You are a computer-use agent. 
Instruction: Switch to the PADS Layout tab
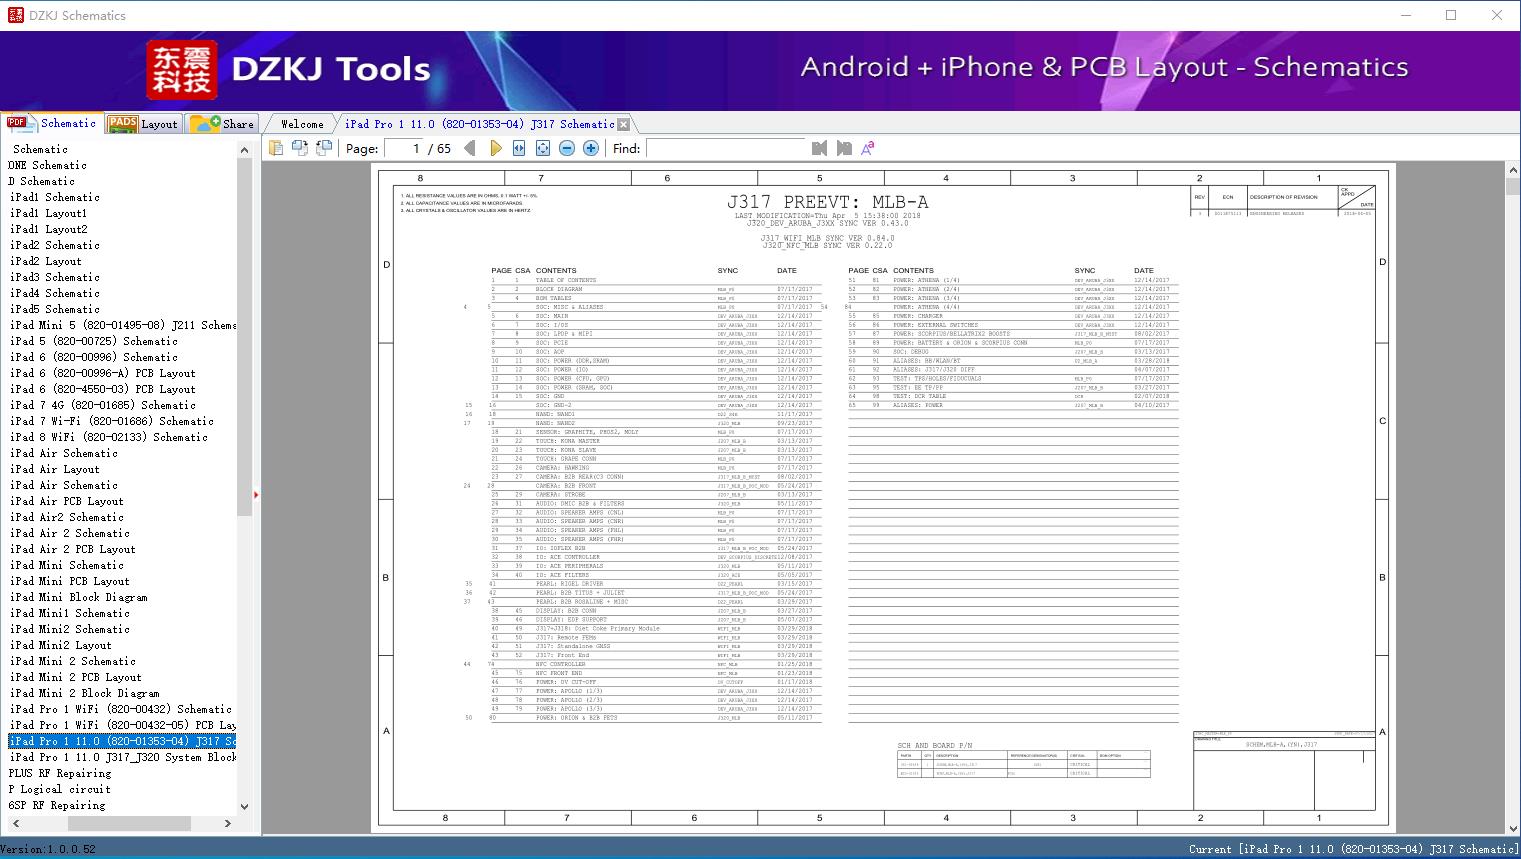click(x=143, y=124)
